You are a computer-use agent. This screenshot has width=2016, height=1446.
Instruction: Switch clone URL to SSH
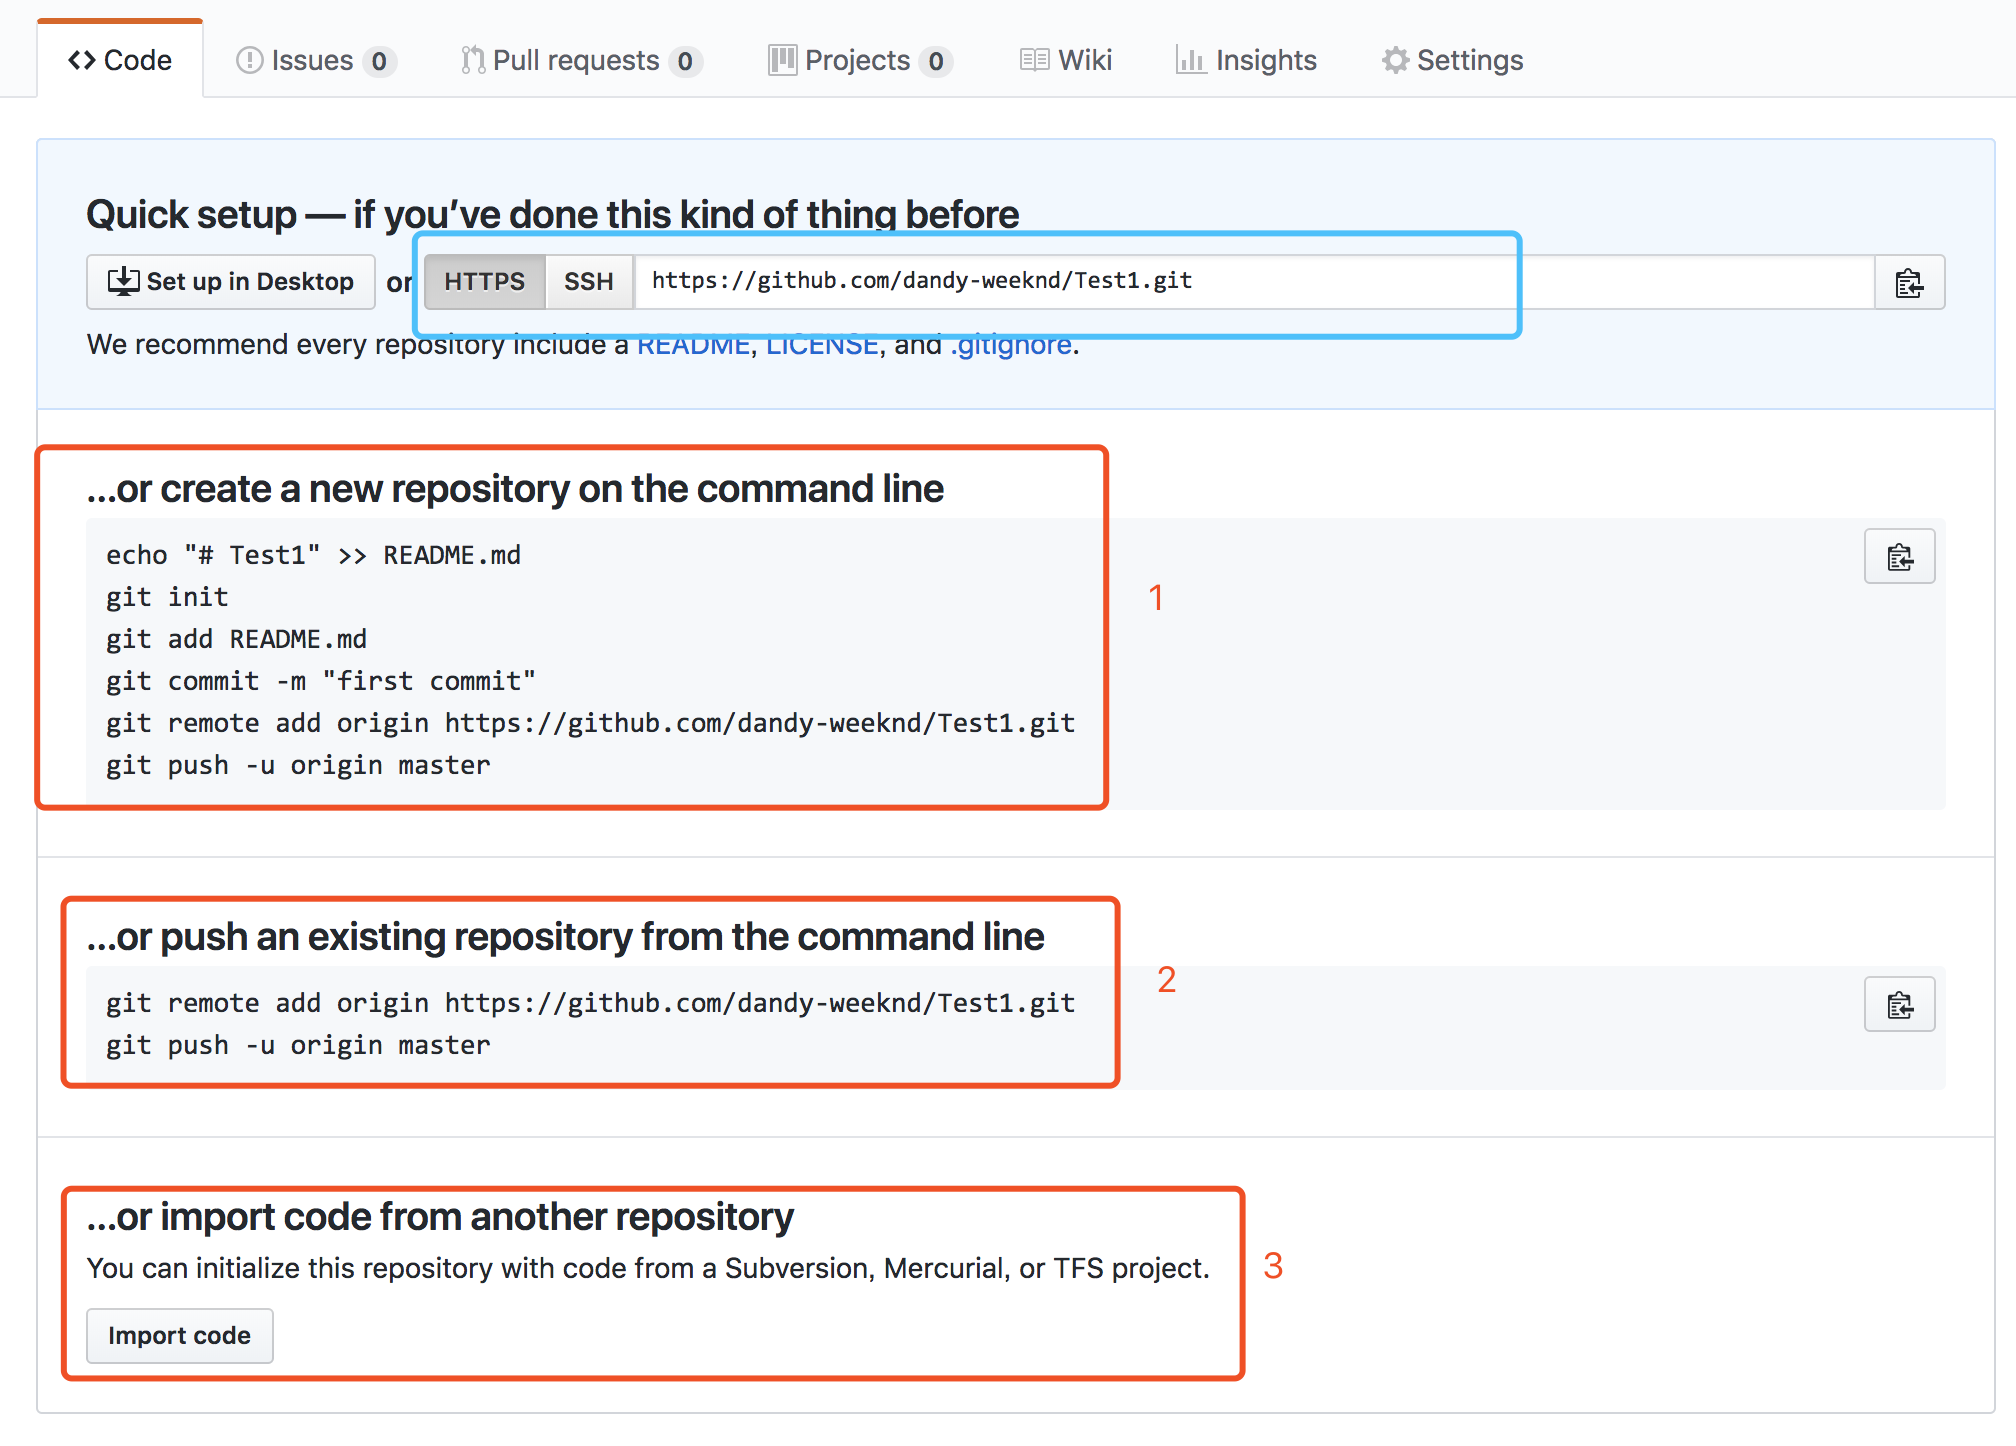[x=588, y=282]
